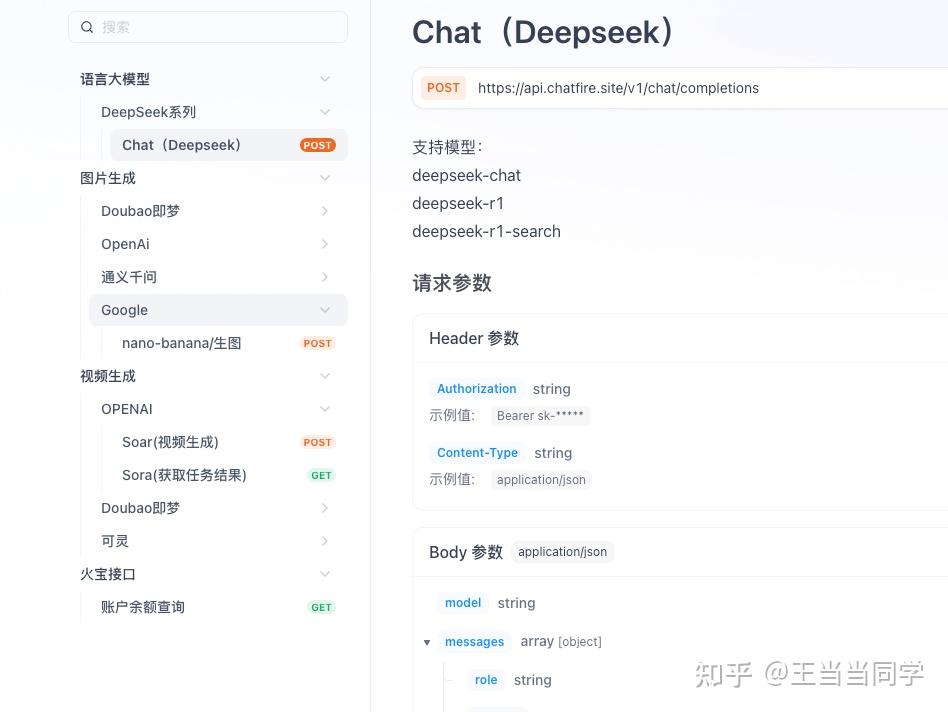Click the Chat（Deepseek）page title
Screen dimensions: 948x712
[x=543, y=32]
